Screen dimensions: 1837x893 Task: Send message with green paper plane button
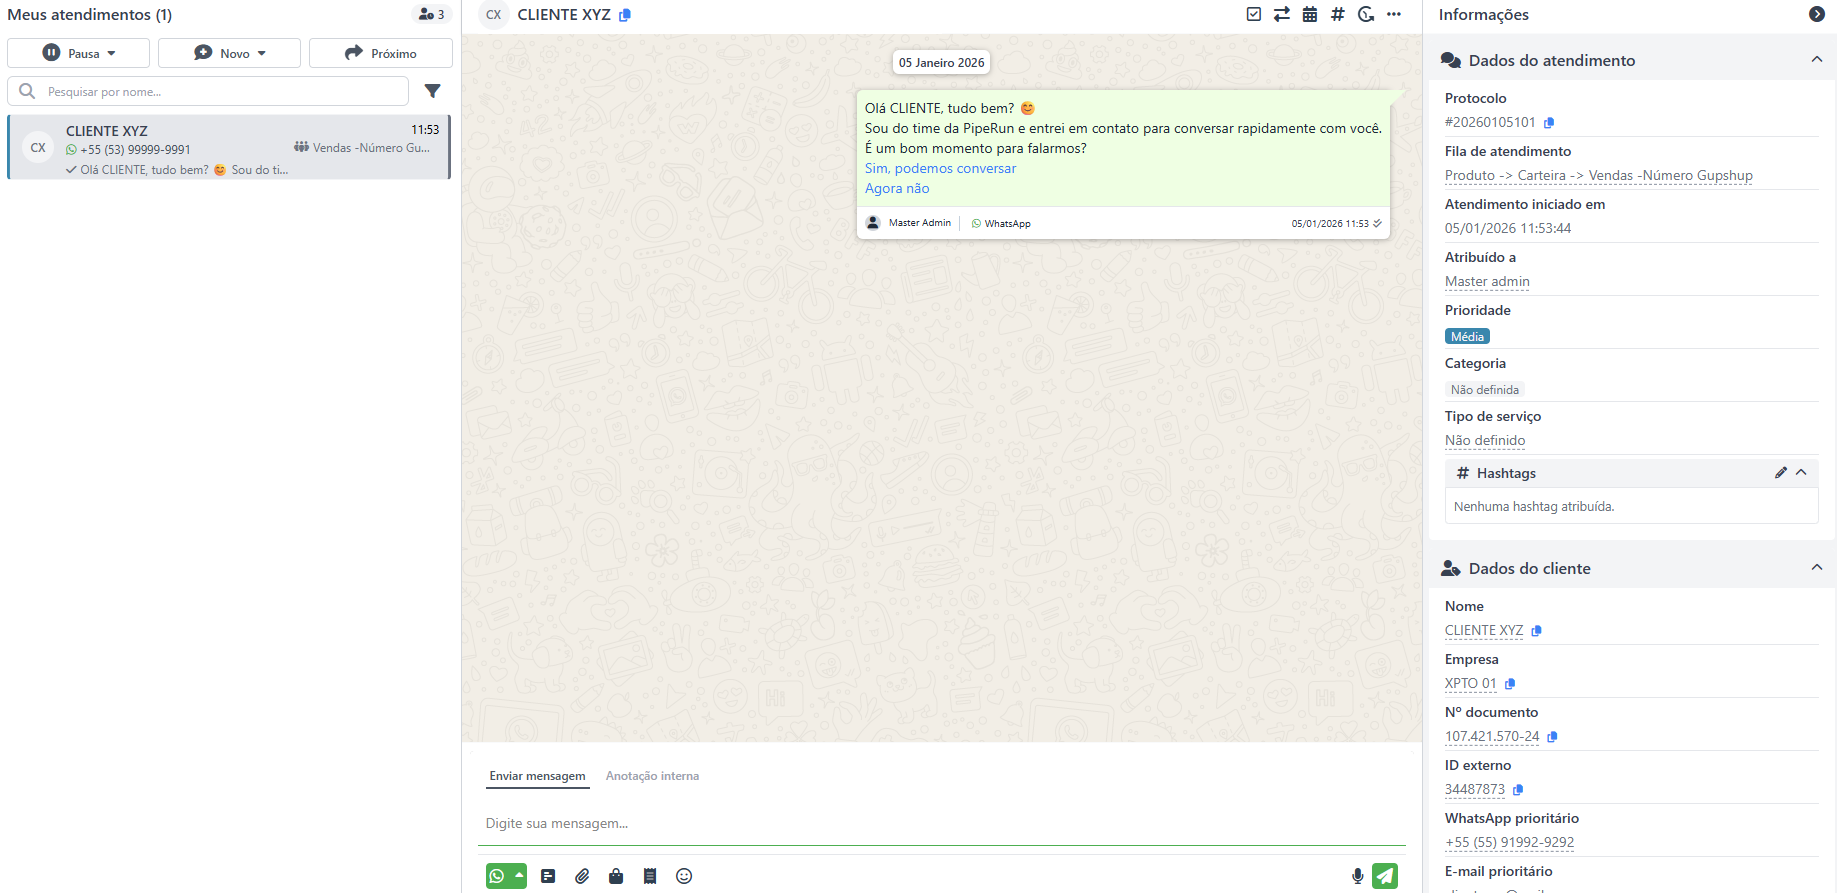(1385, 876)
